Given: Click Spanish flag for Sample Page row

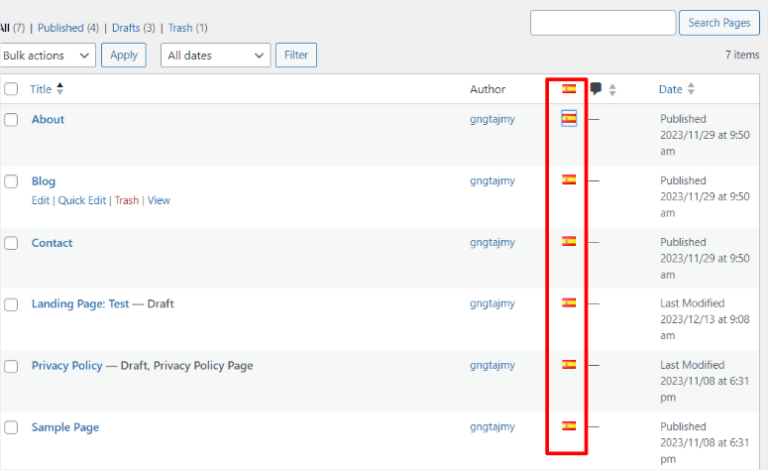Looking at the screenshot, I should (x=568, y=426).
